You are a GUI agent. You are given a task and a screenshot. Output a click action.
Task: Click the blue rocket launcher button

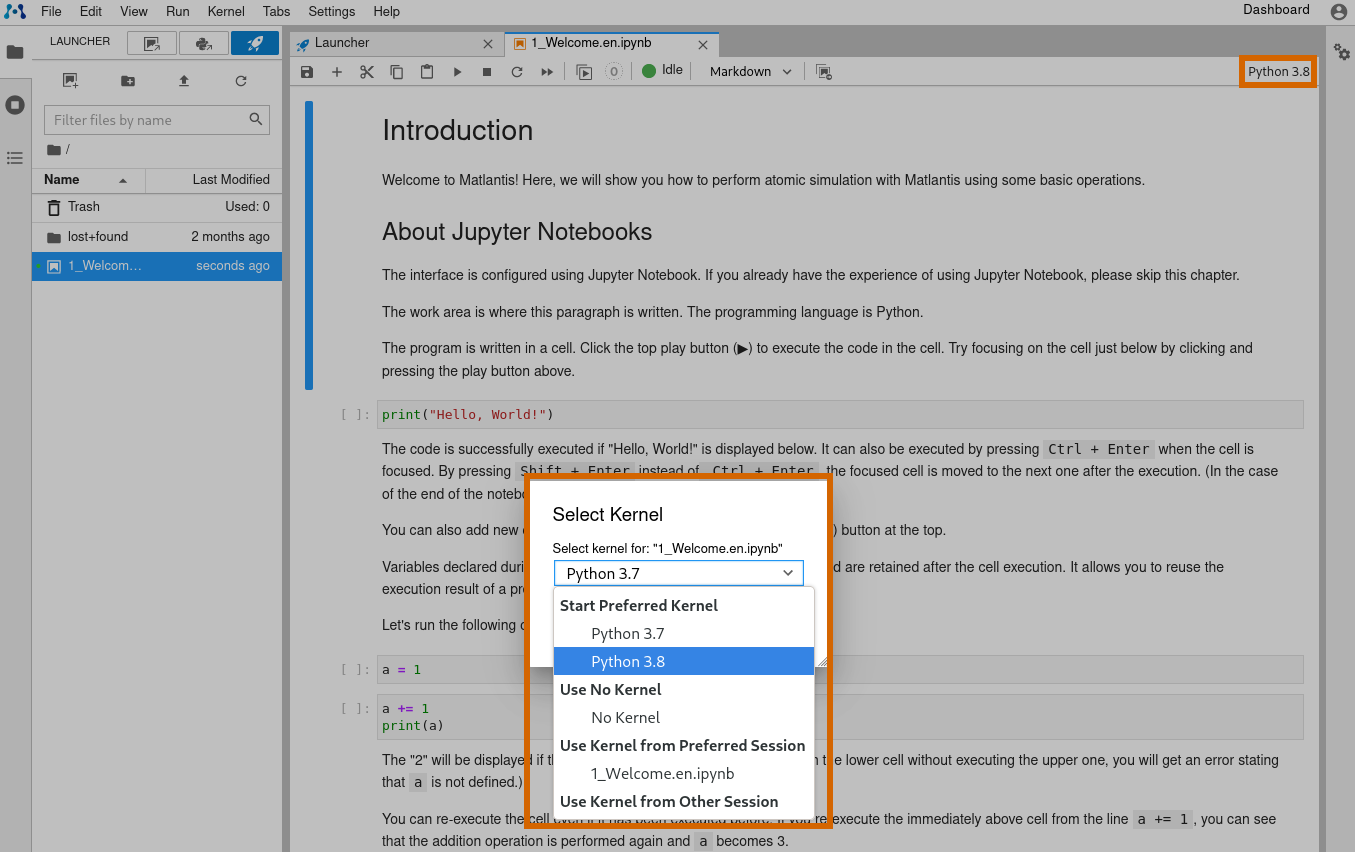[x=255, y=43]
